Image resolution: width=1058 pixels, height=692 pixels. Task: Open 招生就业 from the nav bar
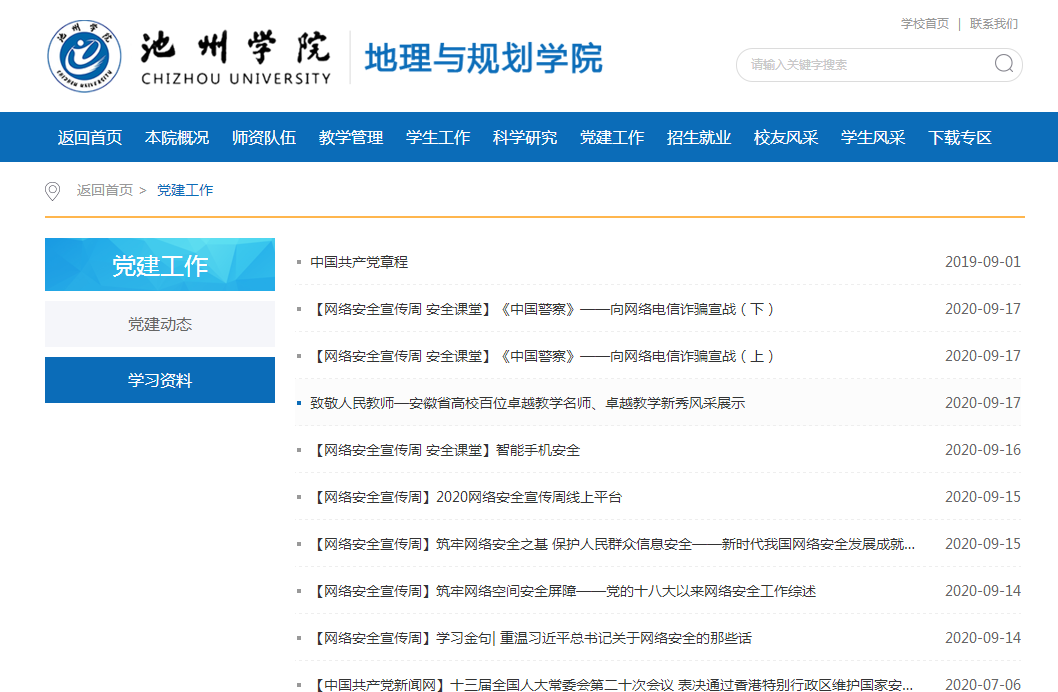699,138
